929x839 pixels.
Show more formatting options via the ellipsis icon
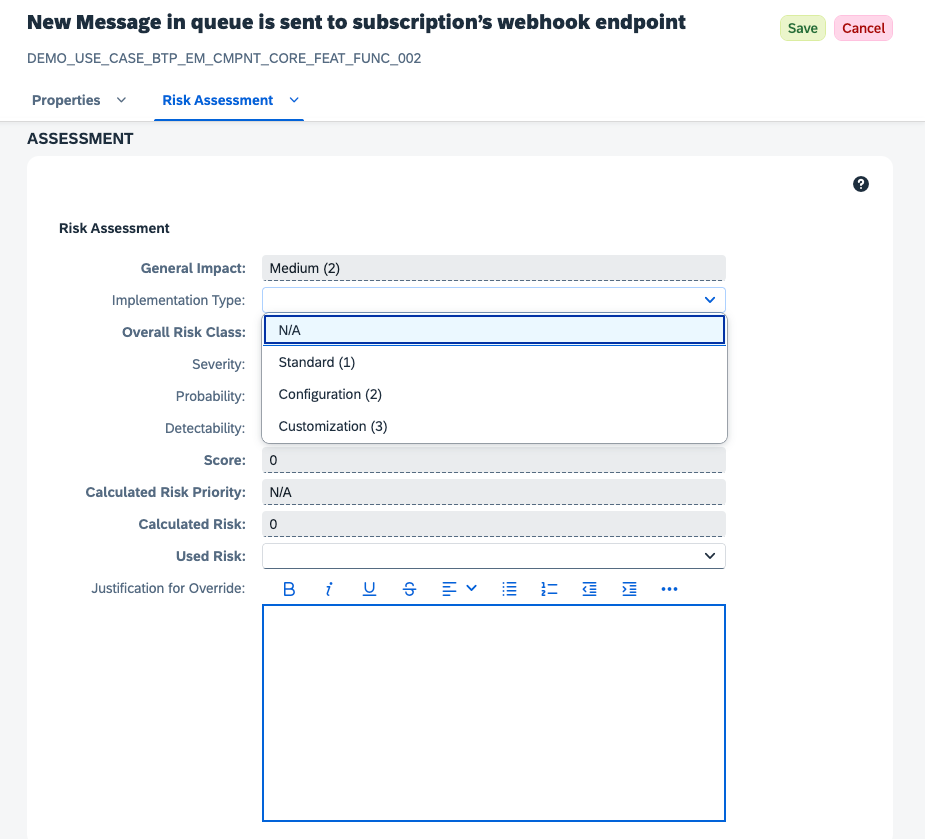click(669, 589)
